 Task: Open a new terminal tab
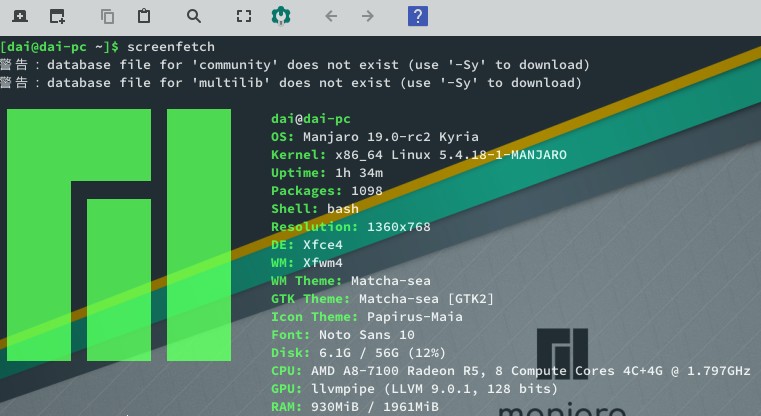pos(19,16)
